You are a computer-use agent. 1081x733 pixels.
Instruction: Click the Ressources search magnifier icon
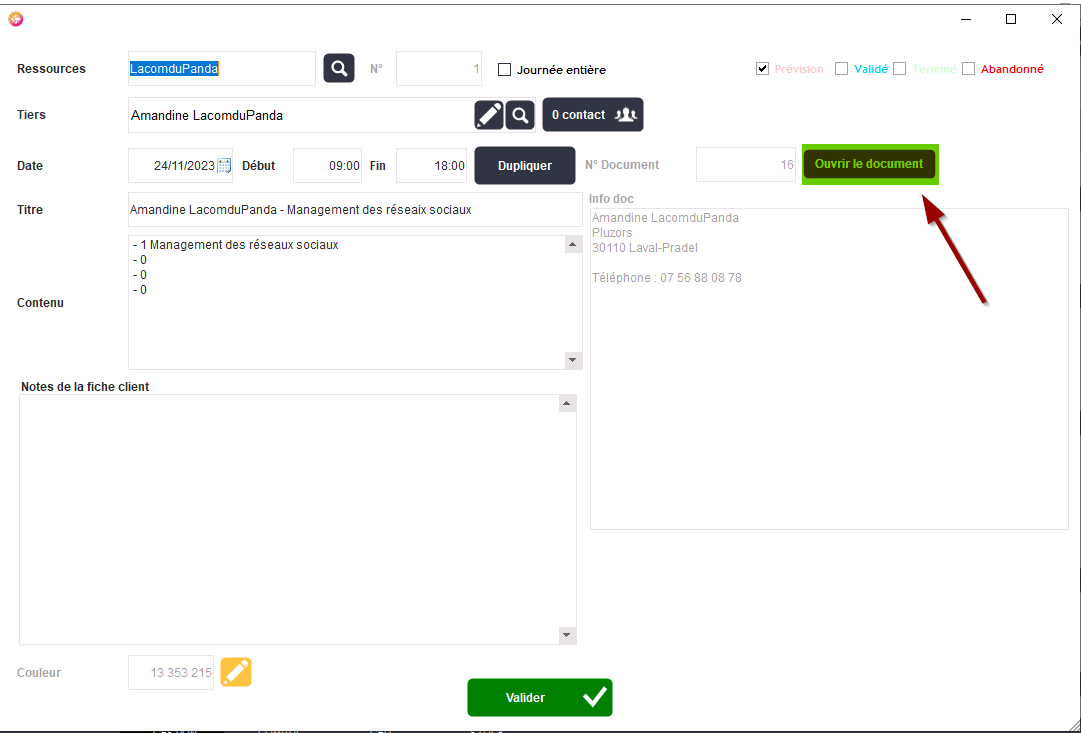[x=339, y=68]
